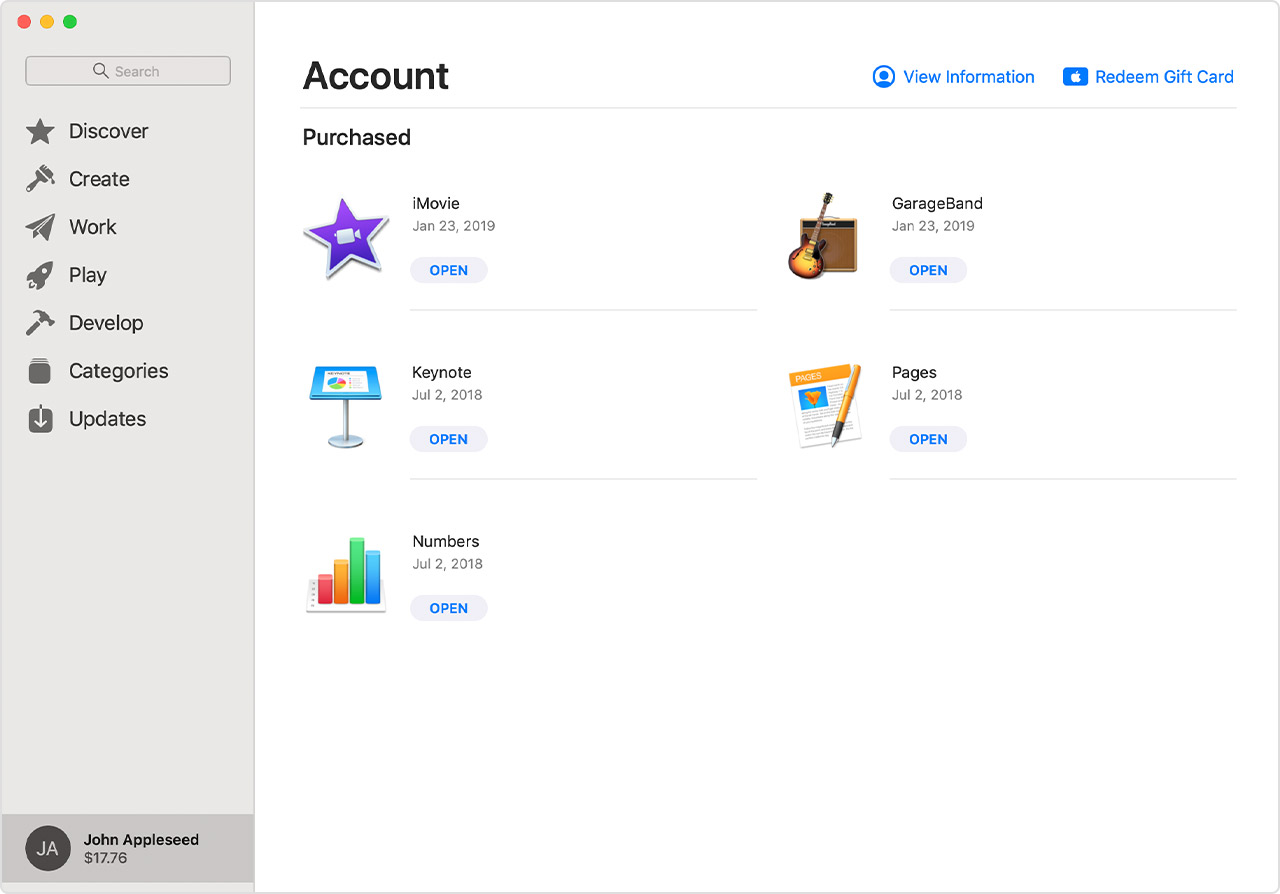Viewport: 1280px width, 894px height.
Task: Click the iMovie app title
Action: [436, 203]
